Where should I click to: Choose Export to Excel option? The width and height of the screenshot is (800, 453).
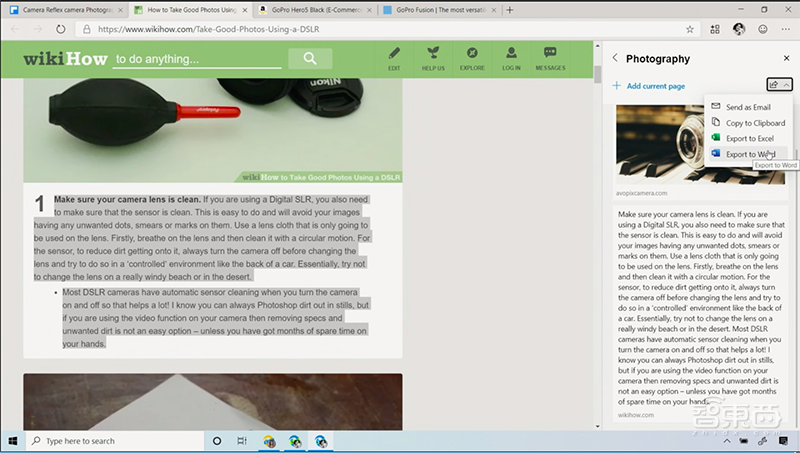tap(749, 138)
